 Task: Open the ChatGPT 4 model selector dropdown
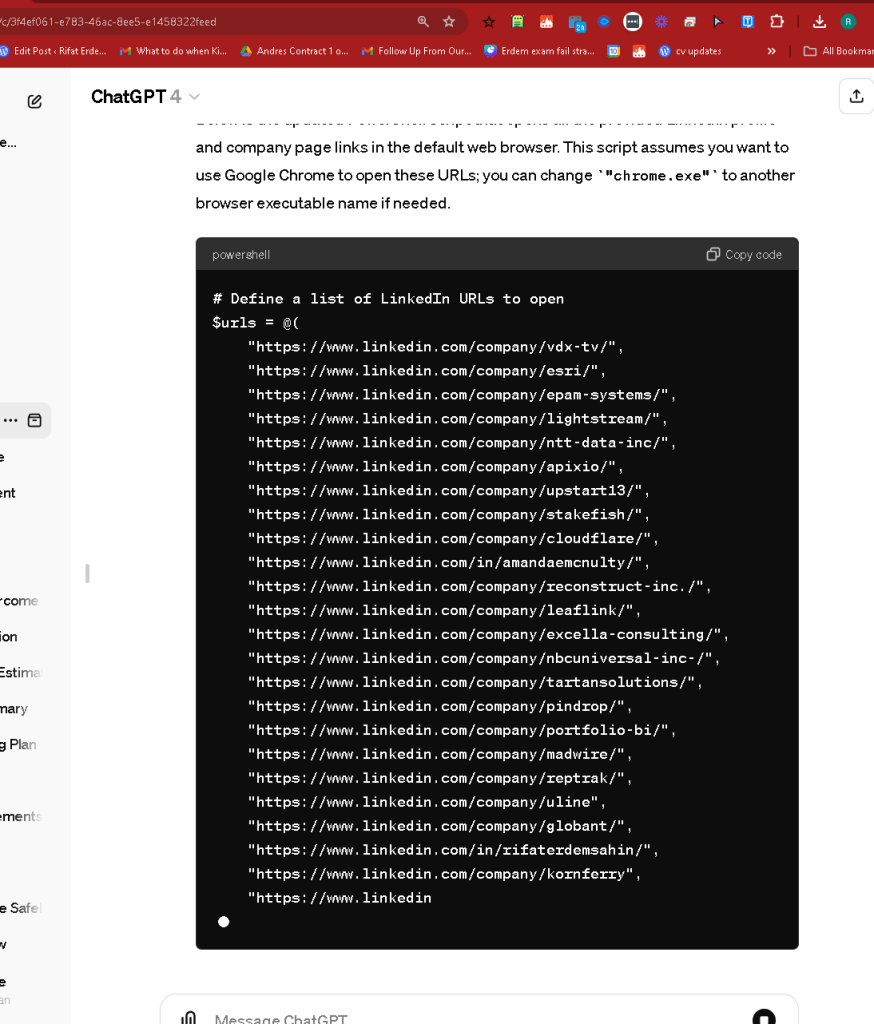pos(145,97)
